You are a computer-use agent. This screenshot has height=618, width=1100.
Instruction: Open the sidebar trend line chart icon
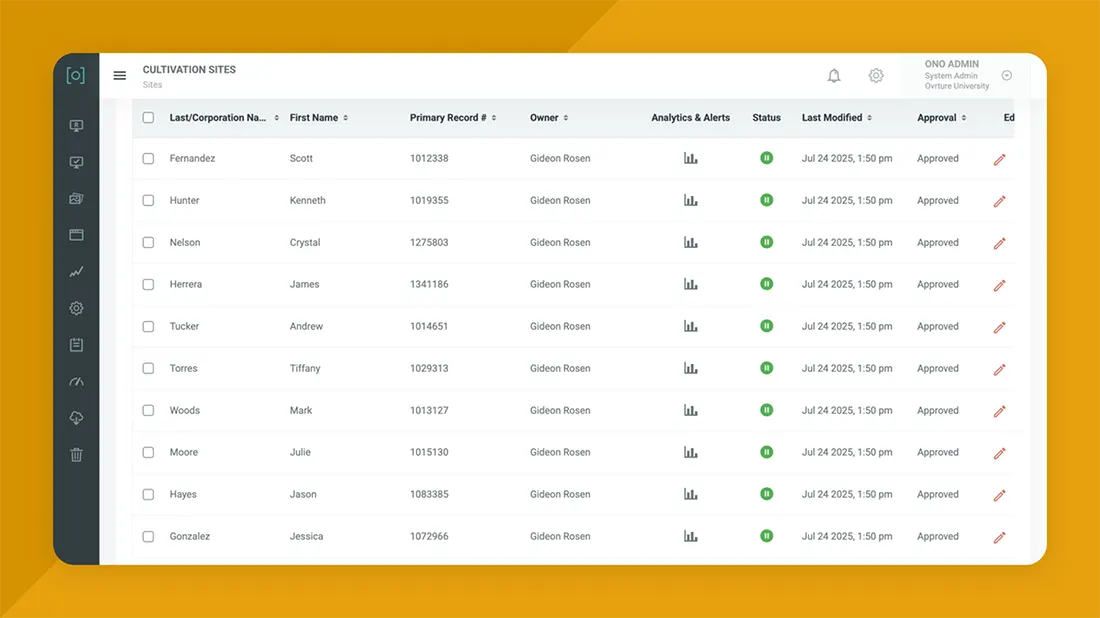(76, 271)
